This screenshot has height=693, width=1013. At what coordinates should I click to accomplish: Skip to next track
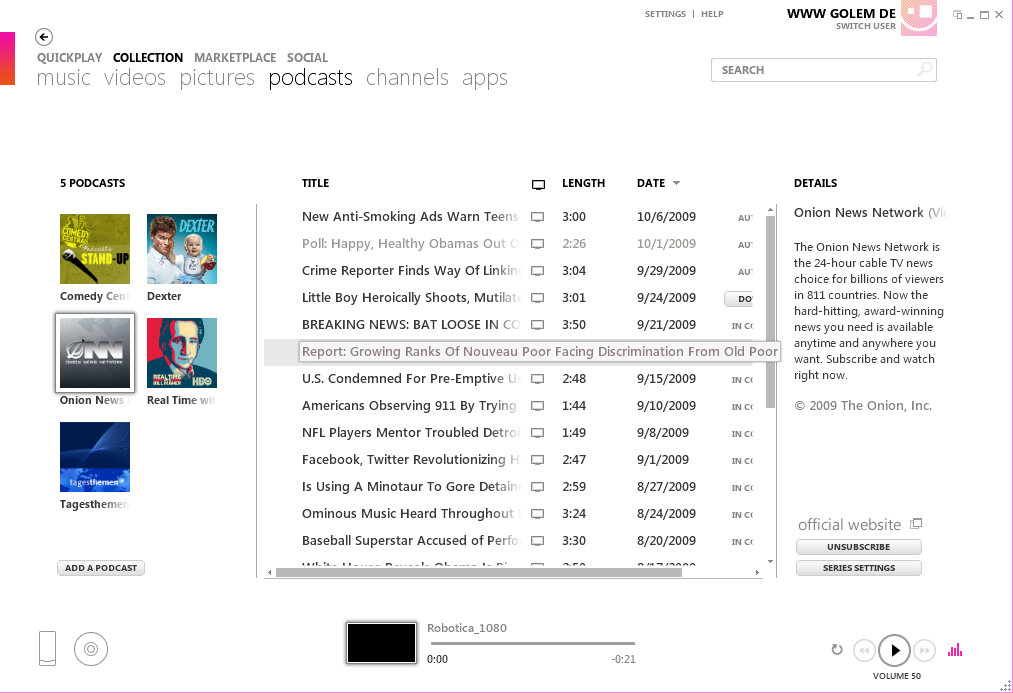pos(925,650)
